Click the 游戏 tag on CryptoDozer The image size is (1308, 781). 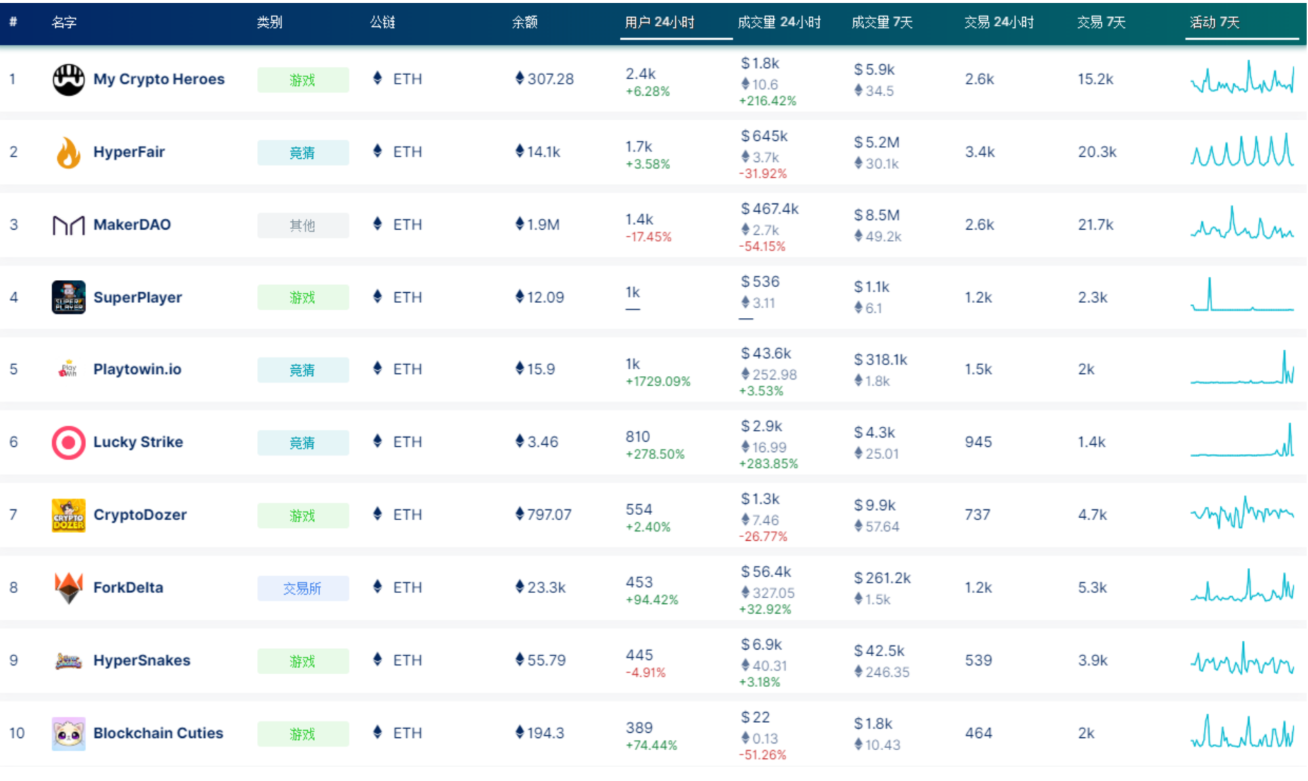(303, 515)
